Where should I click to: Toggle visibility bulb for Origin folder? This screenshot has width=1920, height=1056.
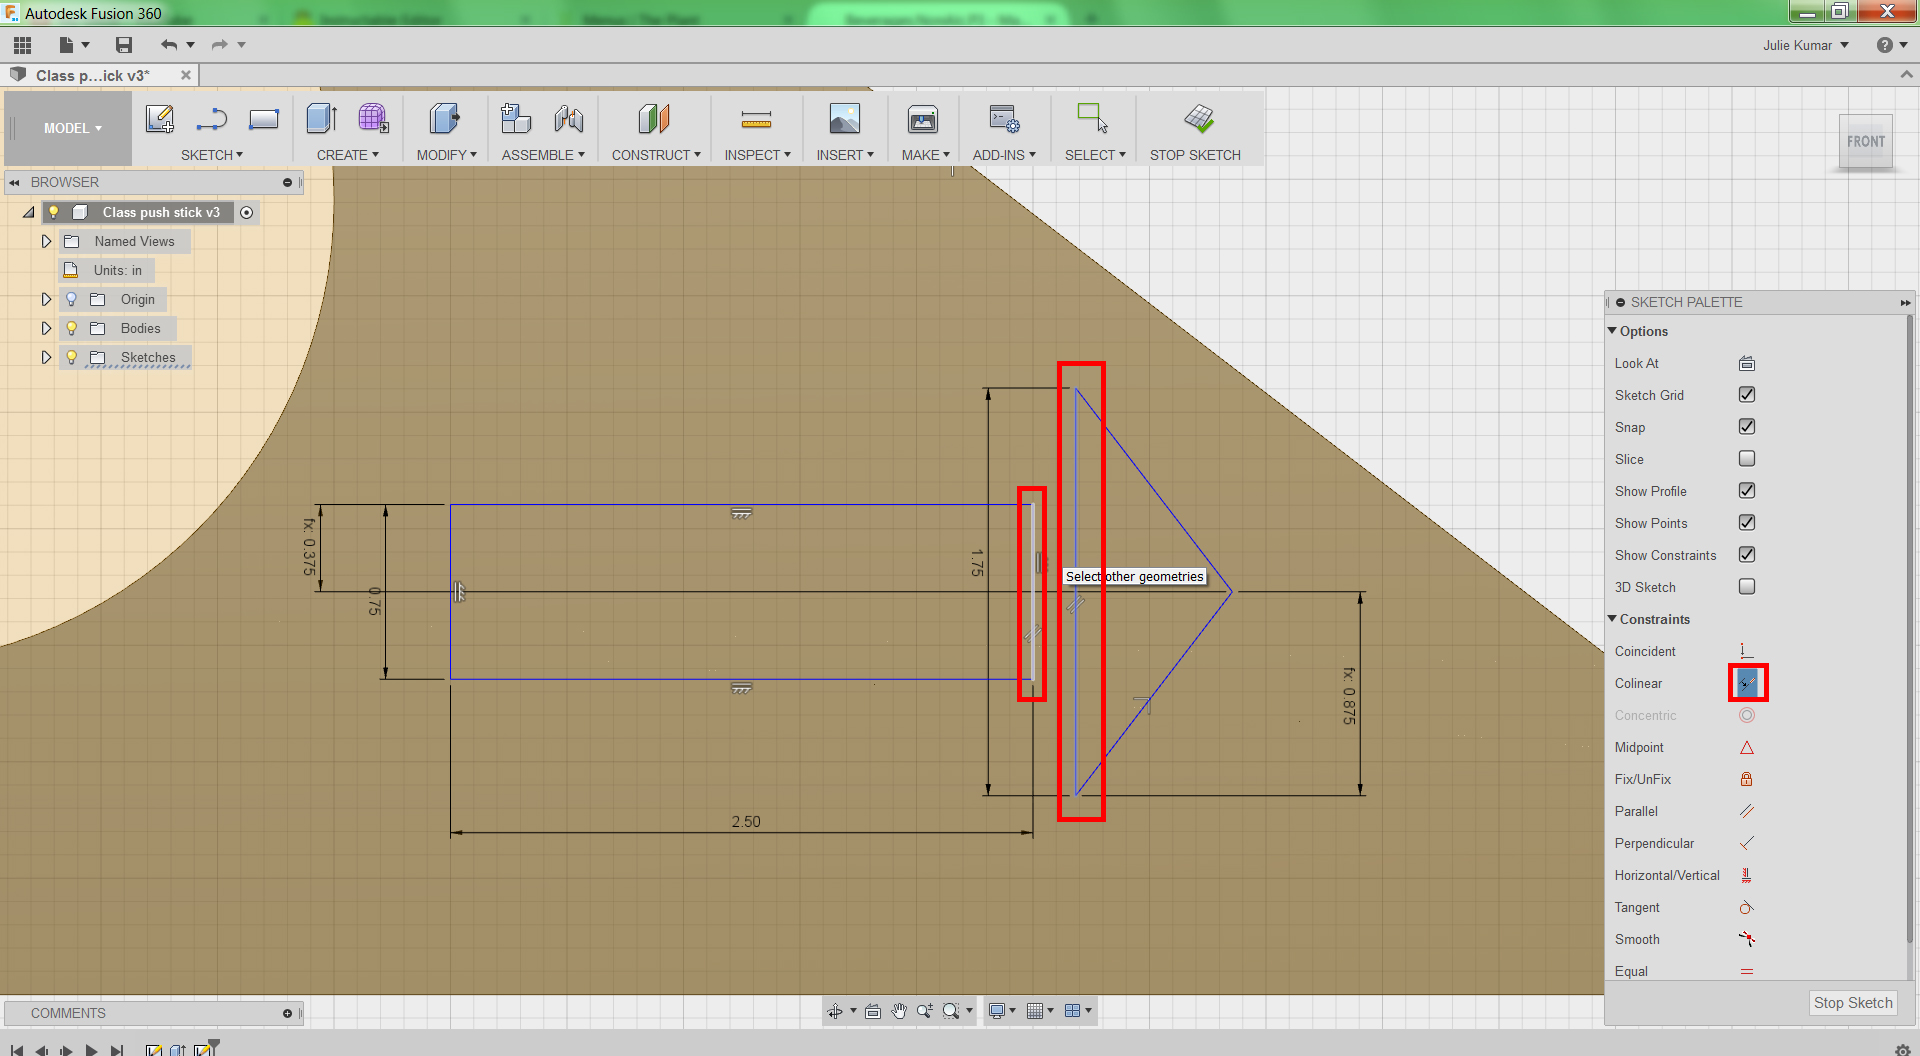coord(72,299)
